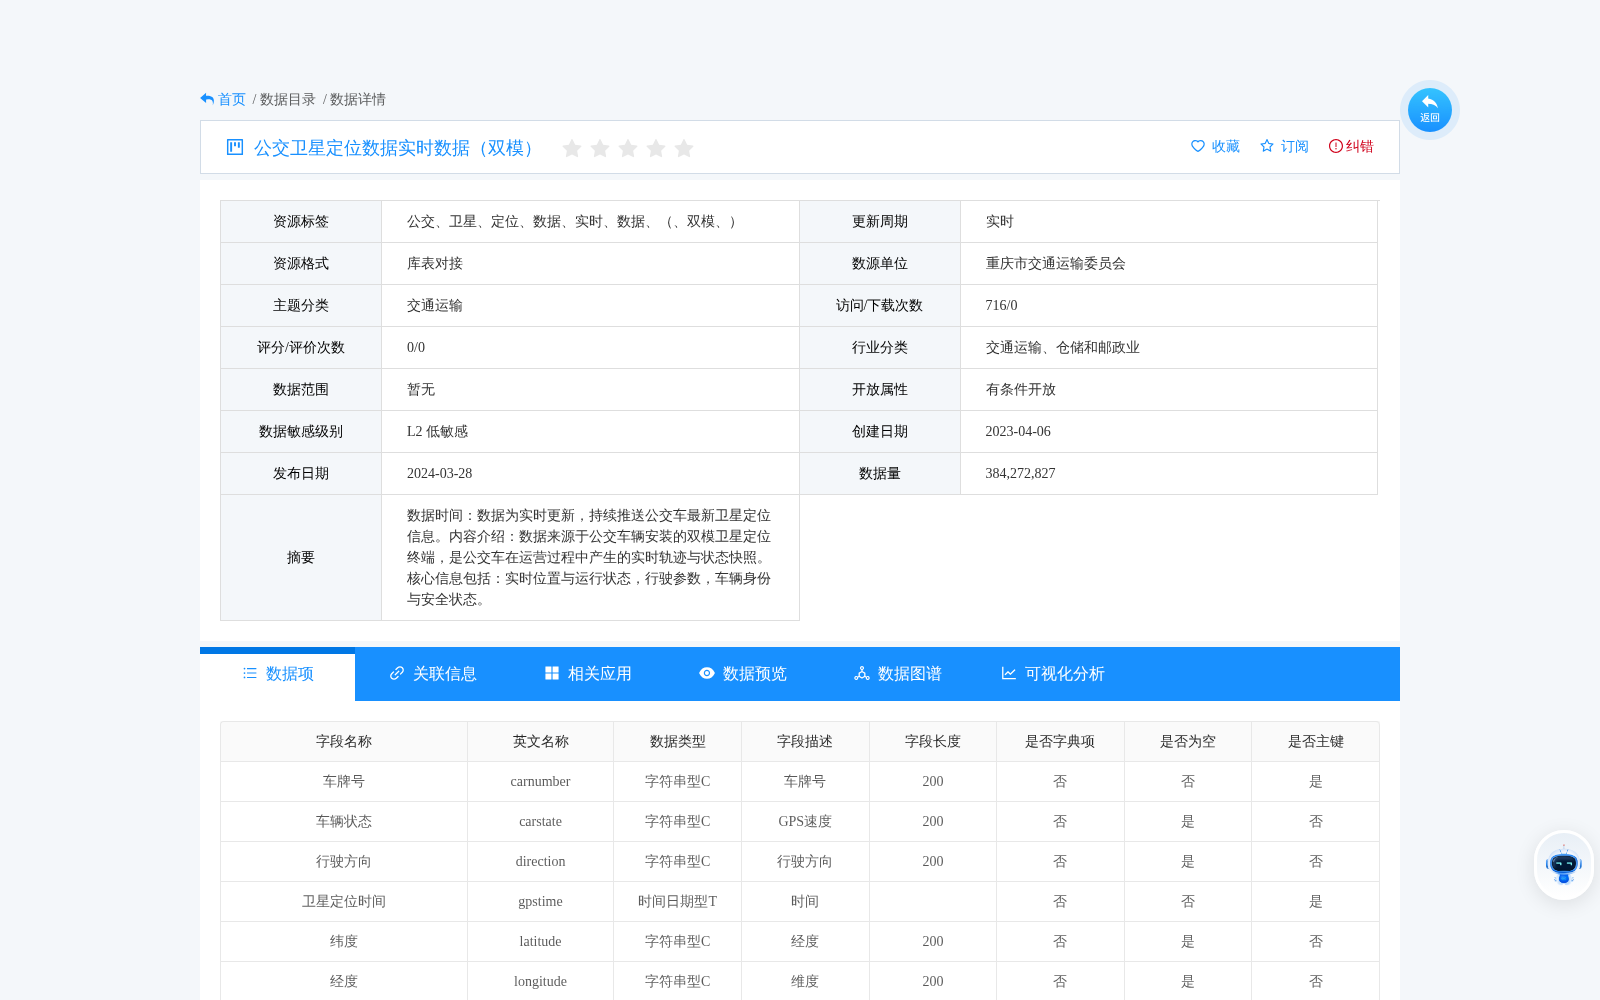Click the 是否主键 column header
This screenshot has height=1000, width=1600.
[1316, 741]
